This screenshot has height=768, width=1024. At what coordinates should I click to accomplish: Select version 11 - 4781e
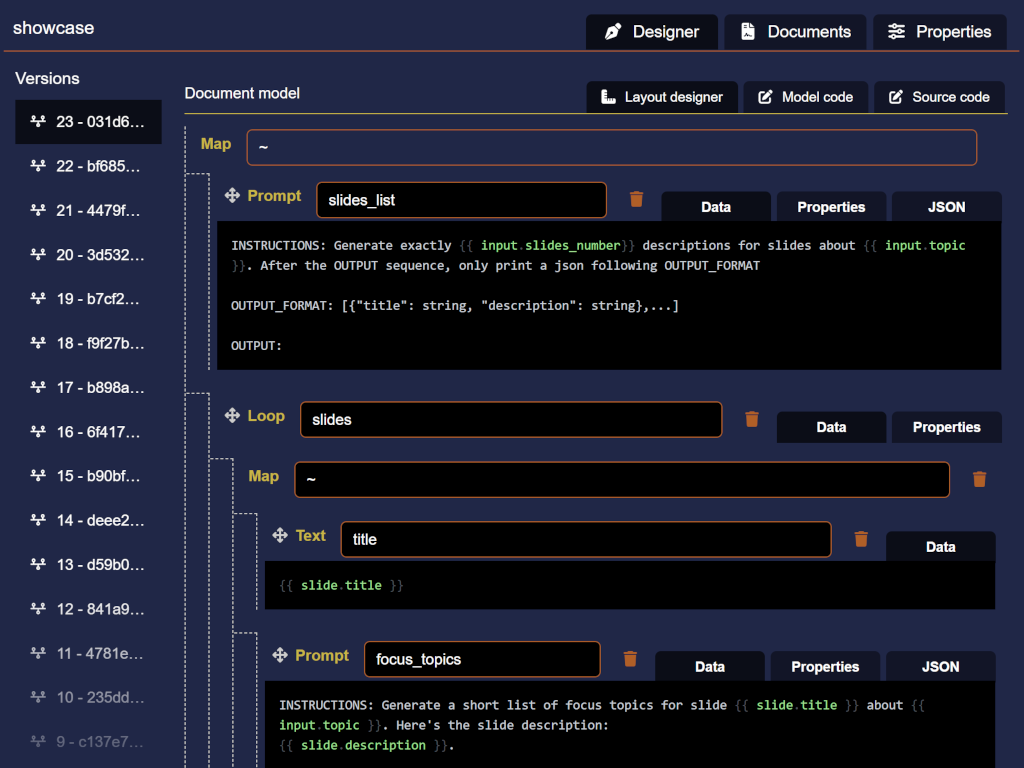tap(88, 653)
